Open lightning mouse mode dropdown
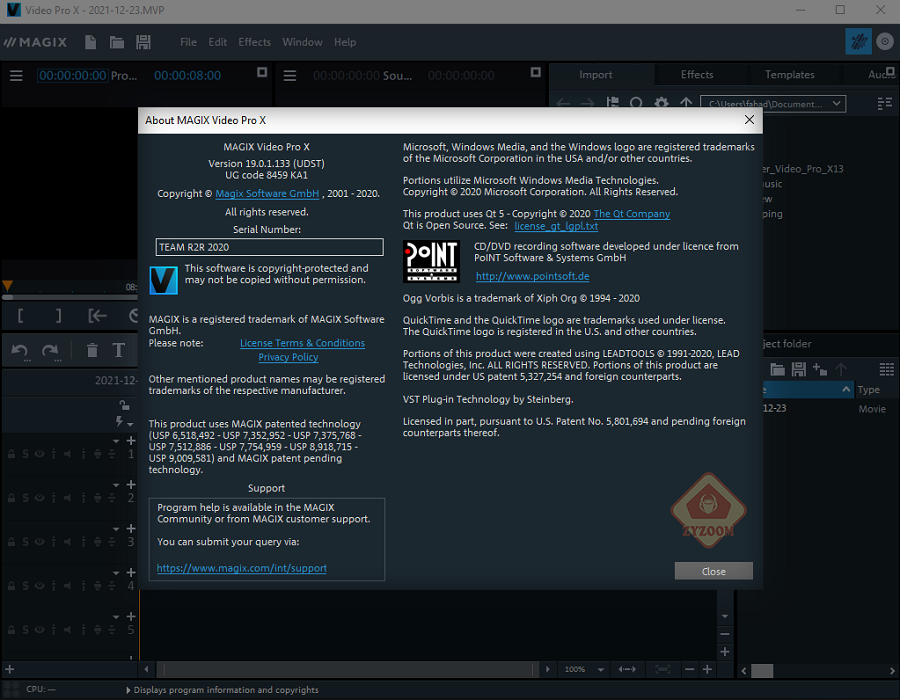This screenshot has width=900, height=700. (130, 425)
